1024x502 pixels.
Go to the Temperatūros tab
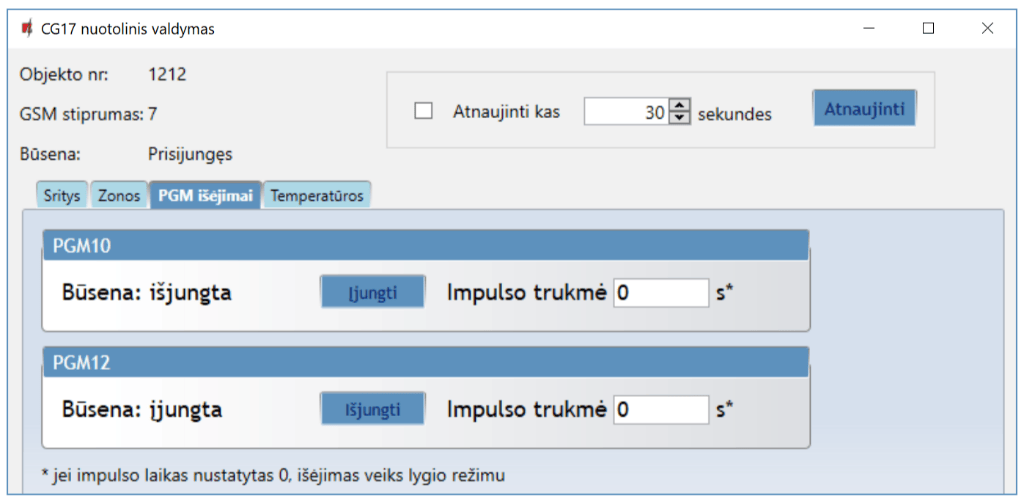point(318,195)
